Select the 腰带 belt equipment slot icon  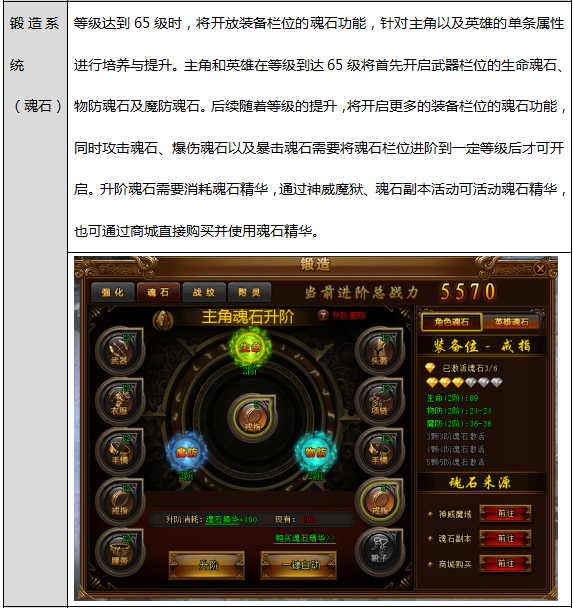[119, 552]
